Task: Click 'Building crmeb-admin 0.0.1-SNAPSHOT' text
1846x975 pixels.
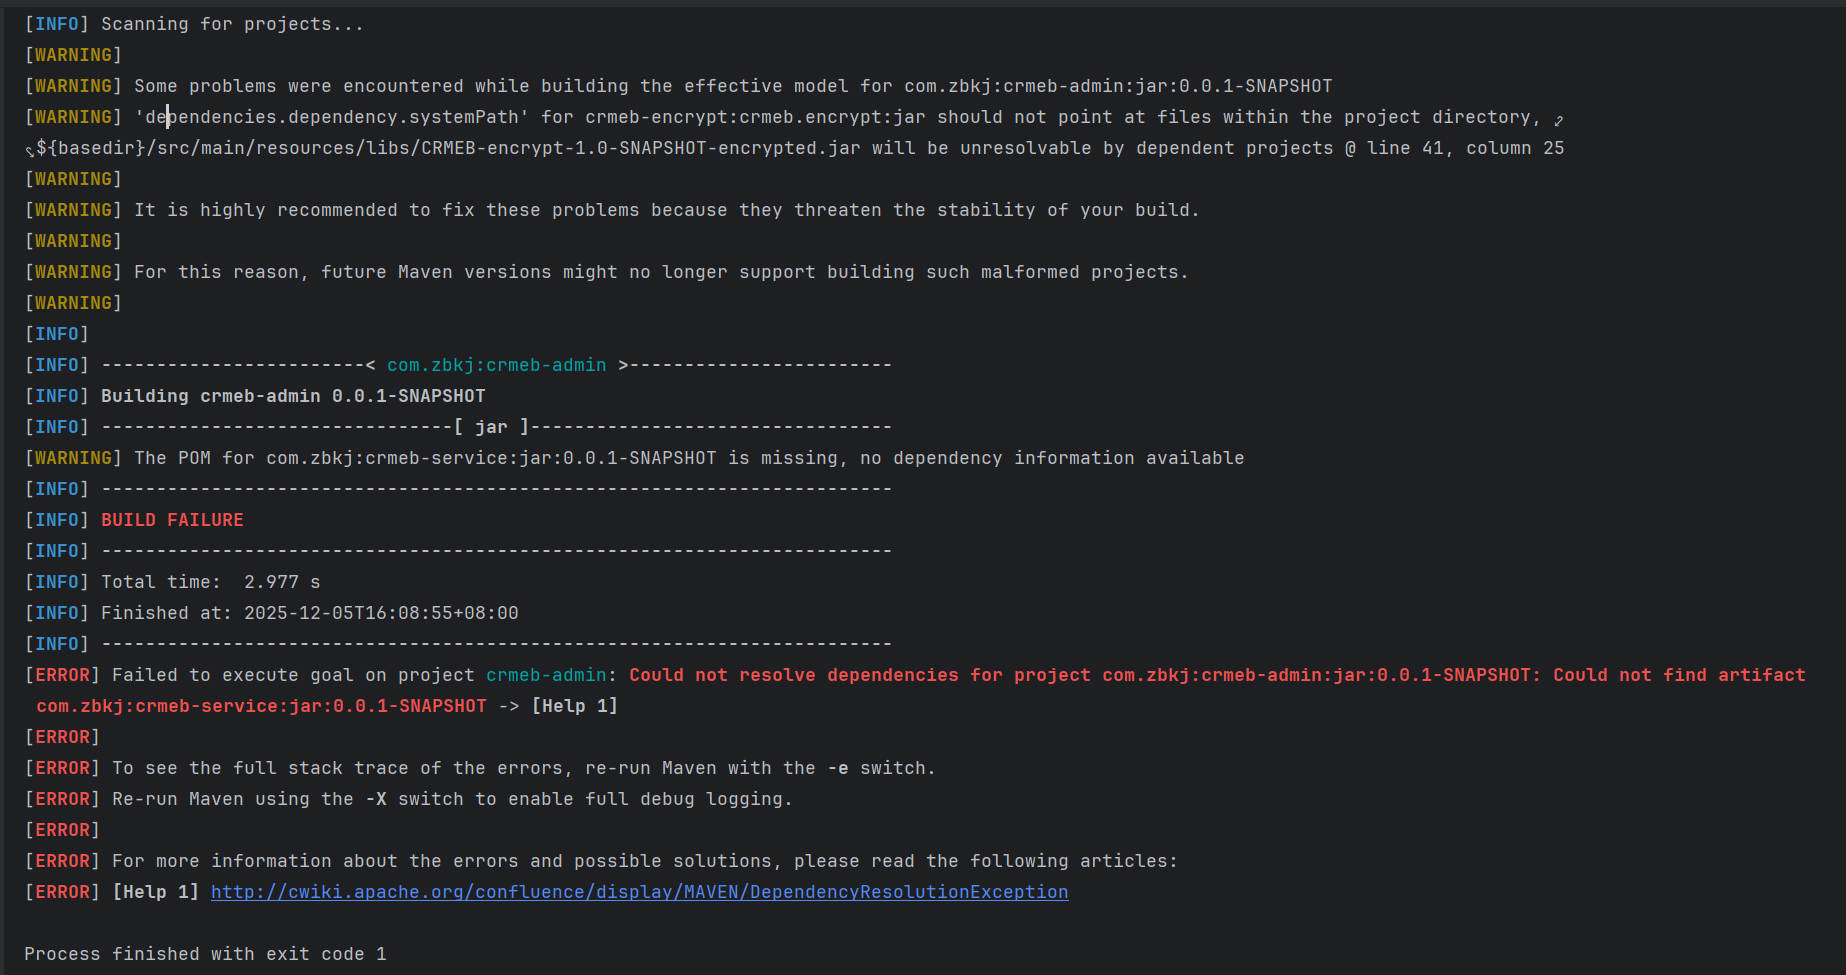Action: (292, 396)
